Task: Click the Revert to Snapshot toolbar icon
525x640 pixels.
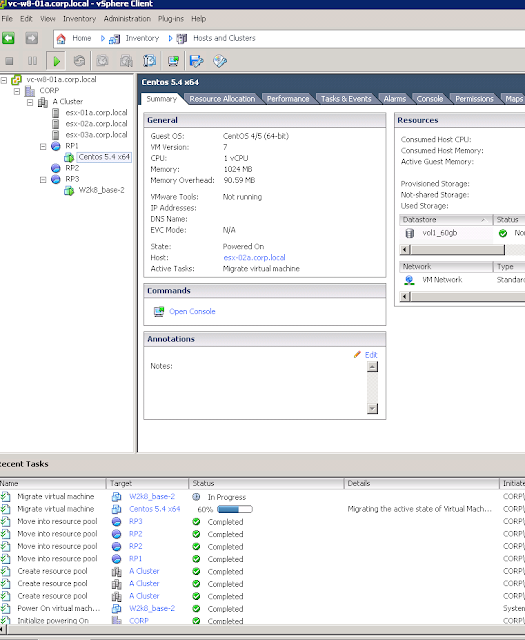Action: pos(126,61)
